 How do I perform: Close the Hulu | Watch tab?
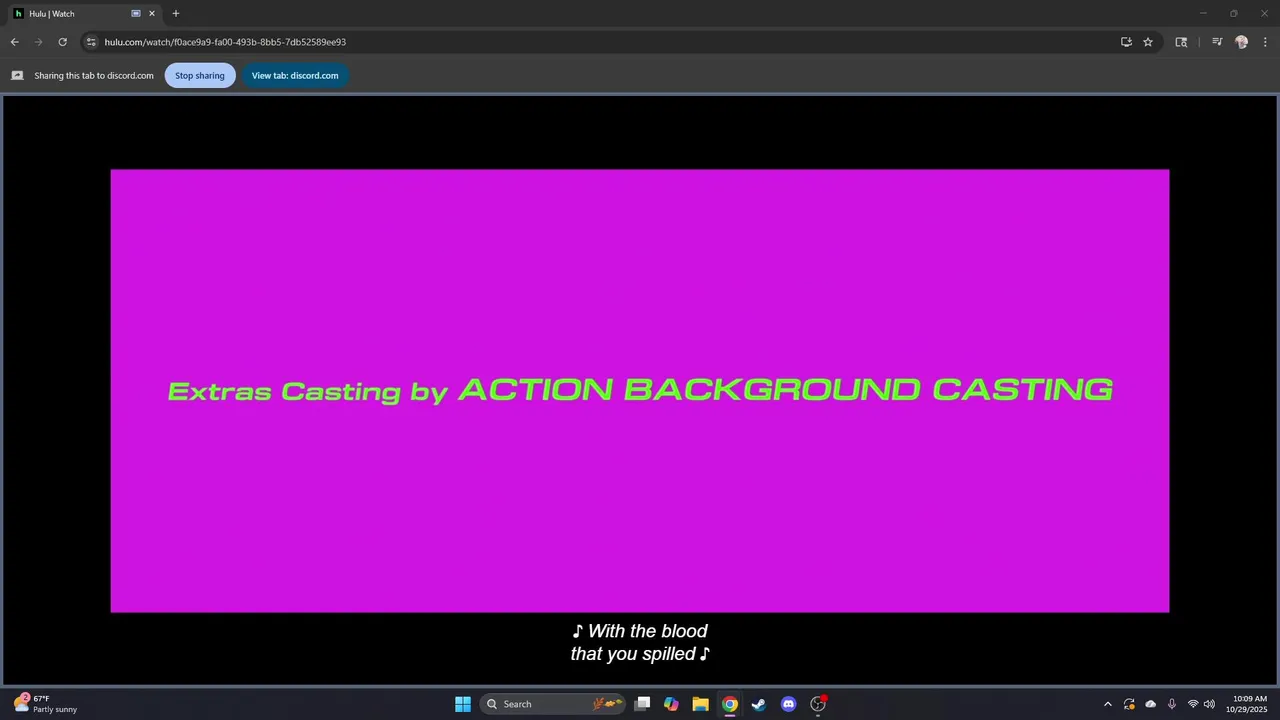point(152,14)
